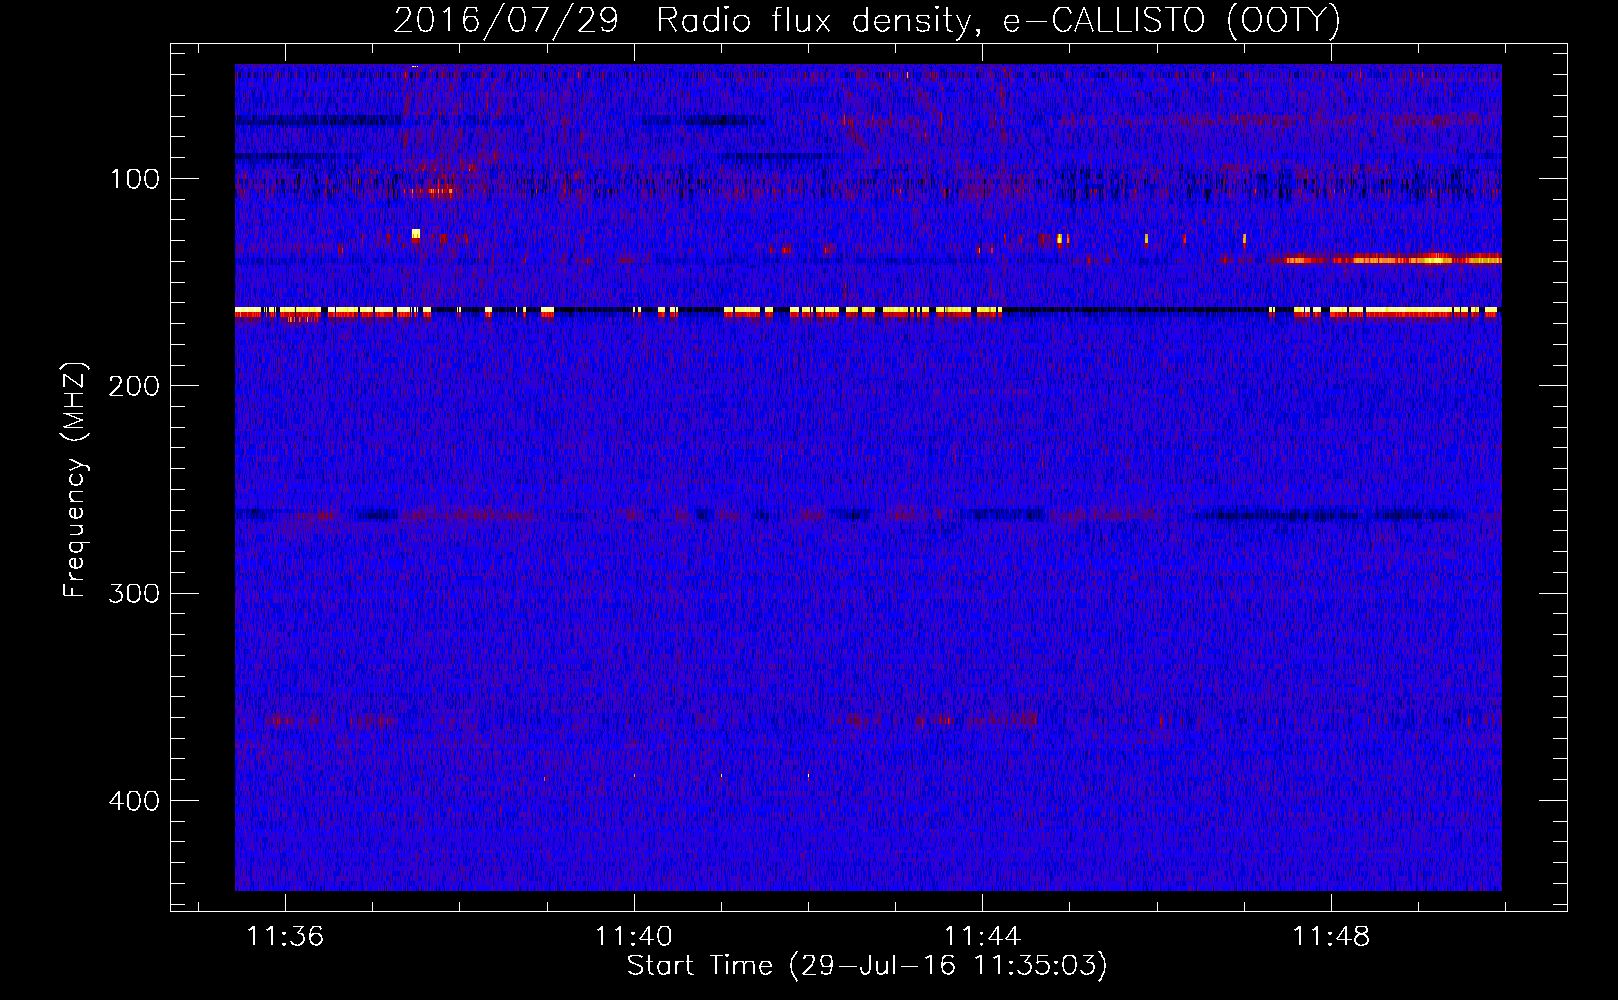Click the plot title "2016/07/29 Radio flux density, e-CALLISTO (OOTY)"
The width and height of the screenshot is (1618, 1000).
click(867, 20)
